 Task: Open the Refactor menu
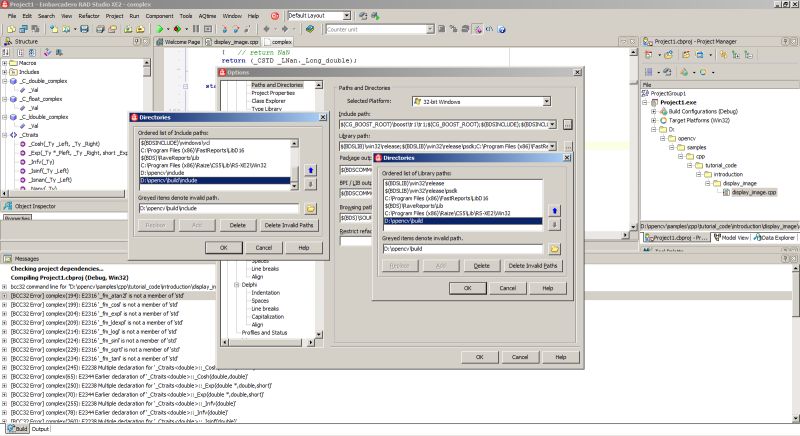[89, 16]
